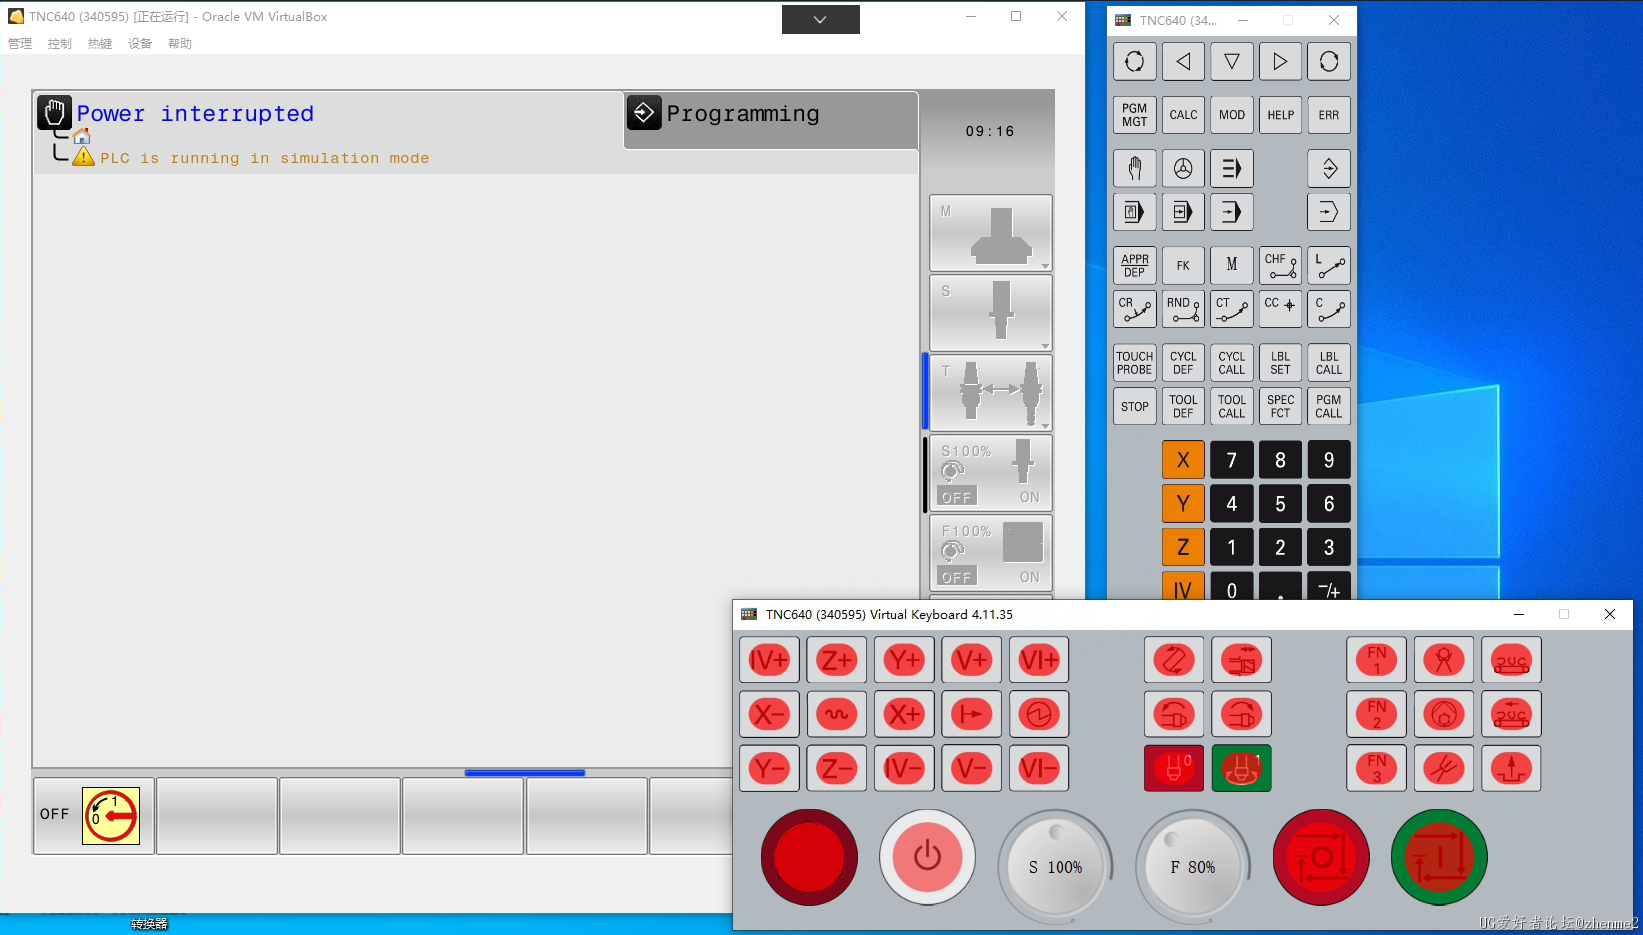This screenshot has width=1643, height=935.
Task: Click the CYCL DEF key
Action: tap(1183, 363)
